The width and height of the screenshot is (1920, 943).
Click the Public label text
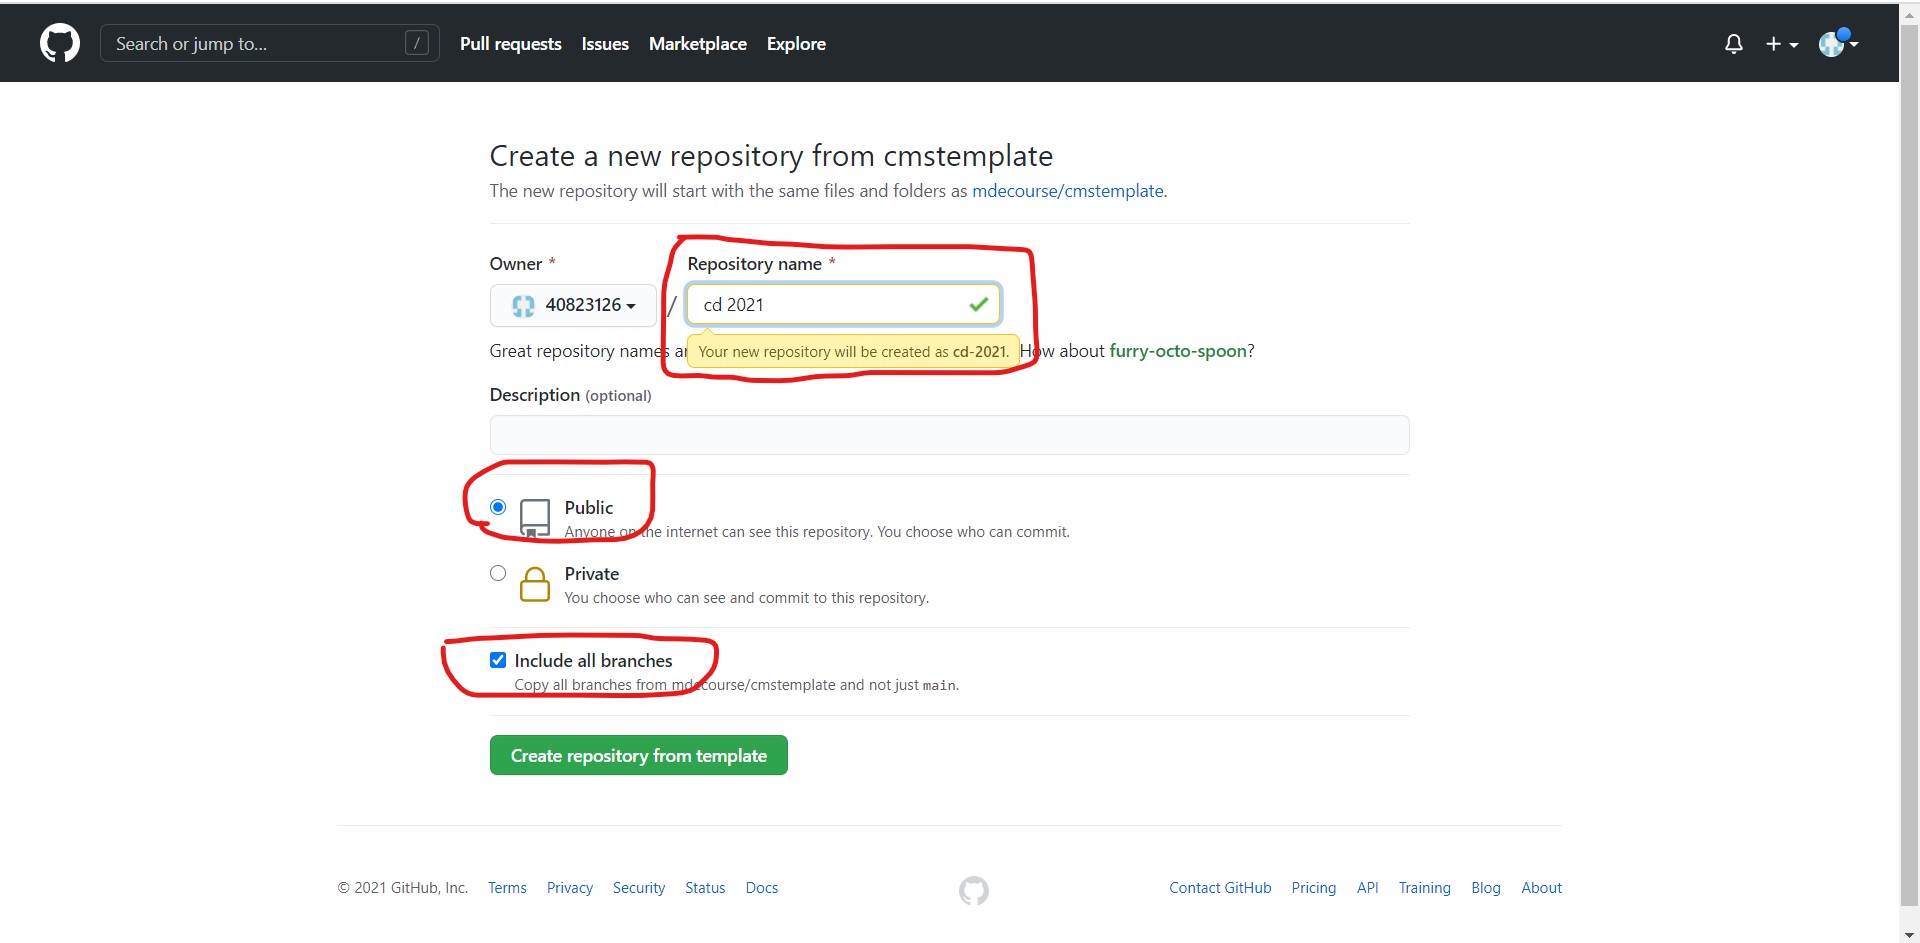pos(589,508)
